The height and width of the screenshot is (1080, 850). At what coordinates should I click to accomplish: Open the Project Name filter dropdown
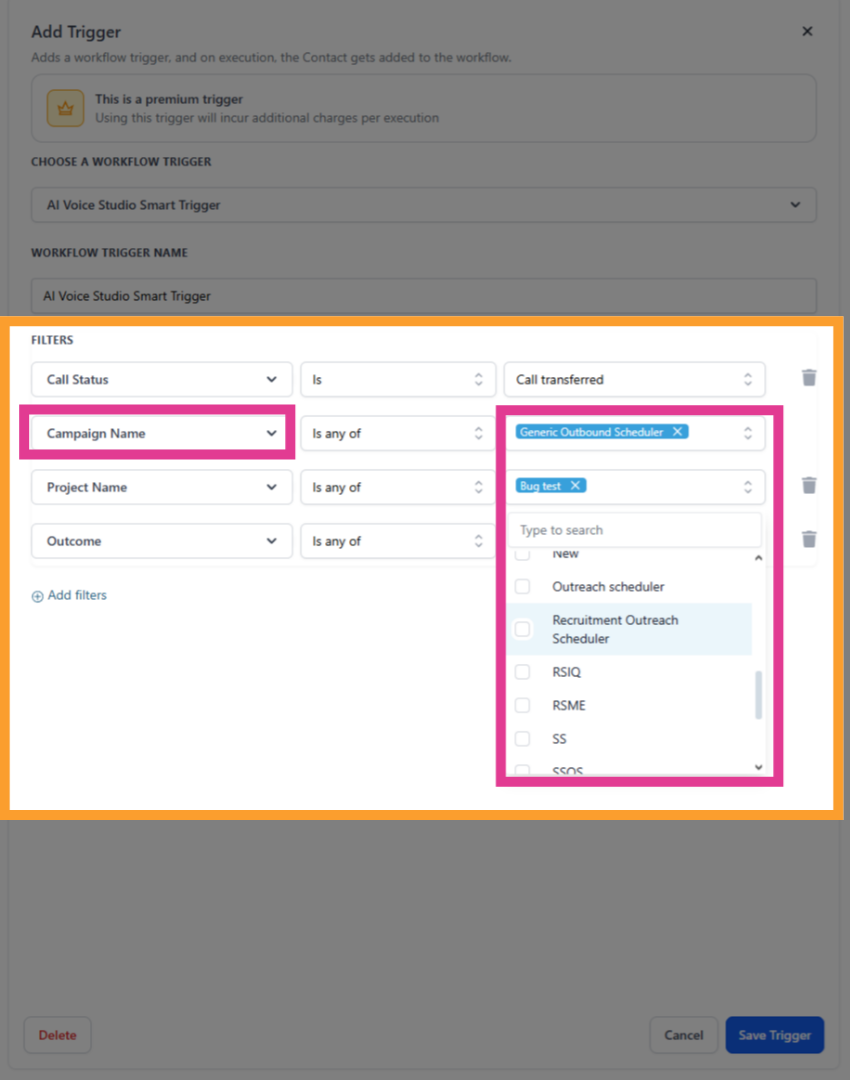(162, 487)
